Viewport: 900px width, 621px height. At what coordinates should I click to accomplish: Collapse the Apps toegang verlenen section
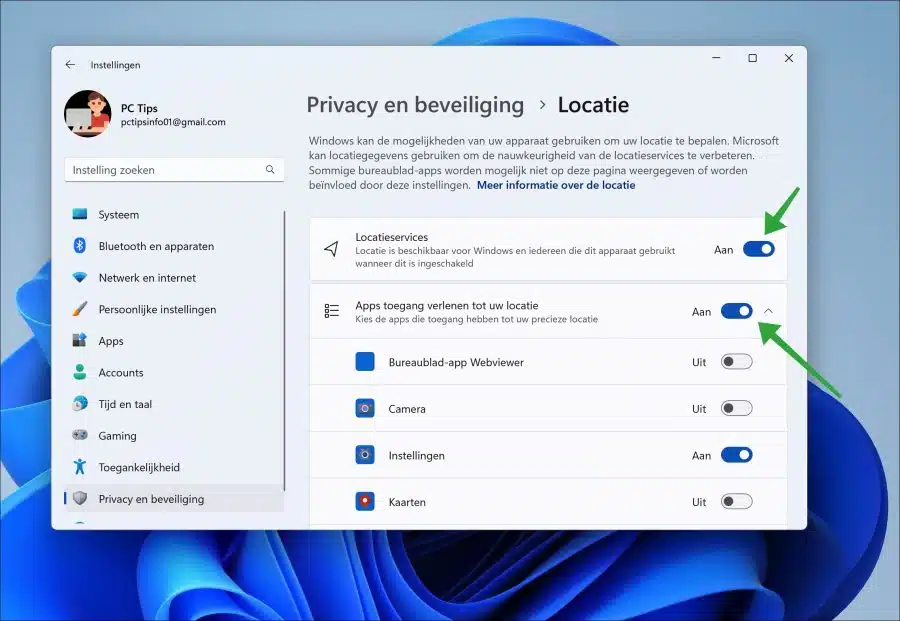[769, 311]
